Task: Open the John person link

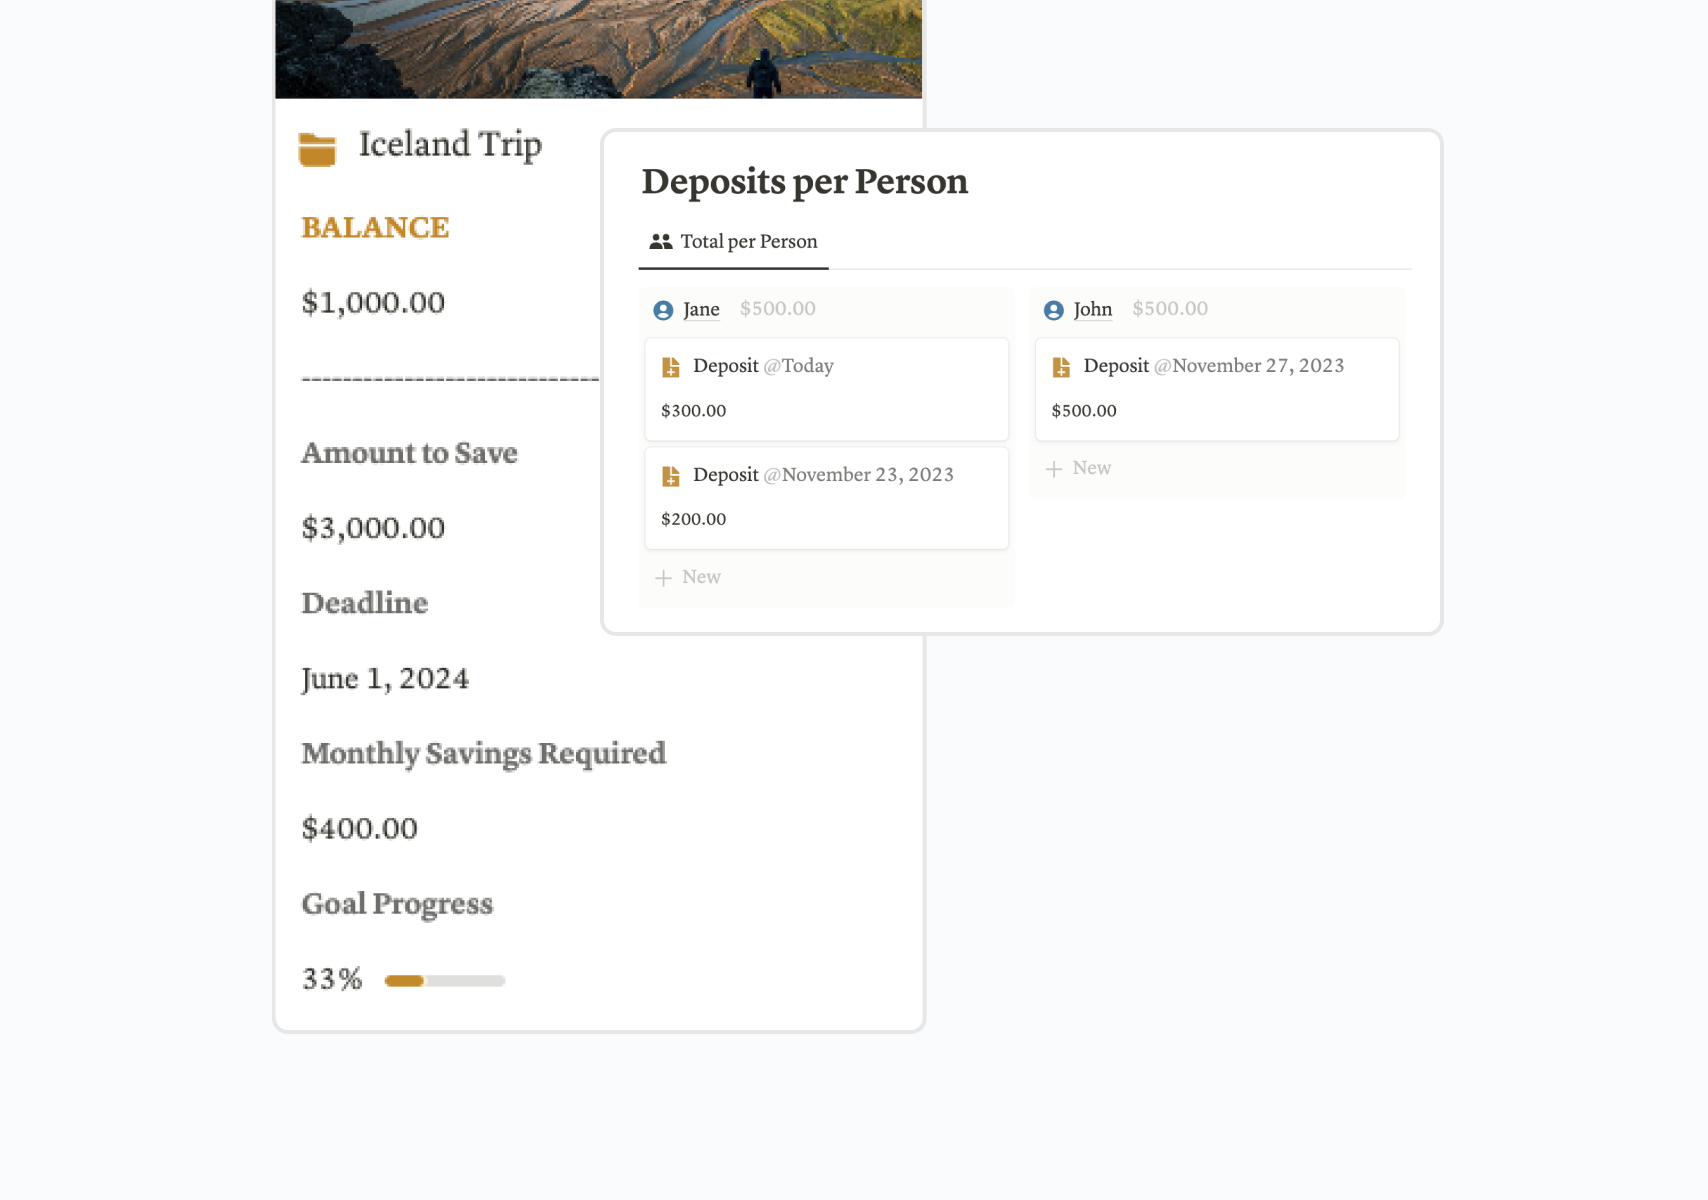Action: pos(1092,310)
